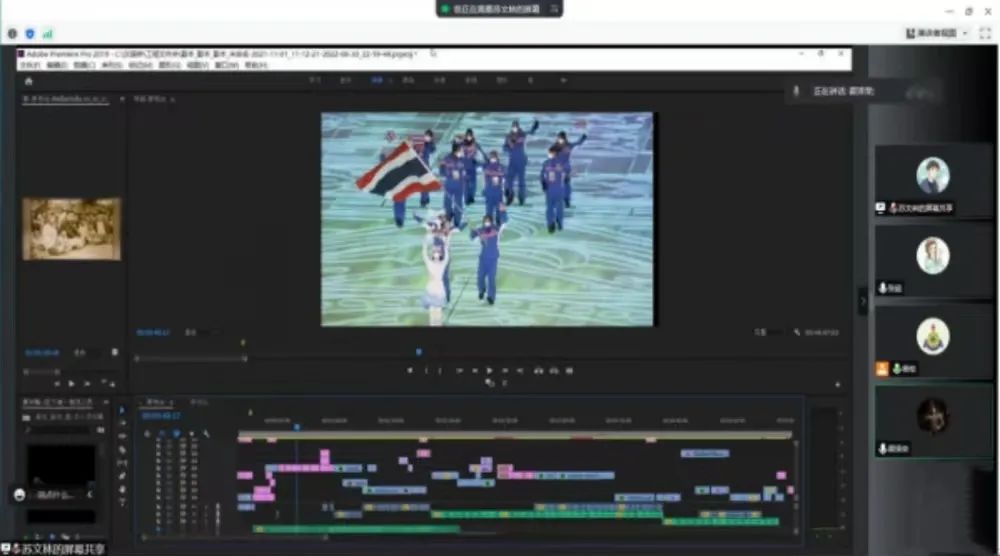Select the Selection arrow tool in timeline toolbar

(x=123, y=410)
